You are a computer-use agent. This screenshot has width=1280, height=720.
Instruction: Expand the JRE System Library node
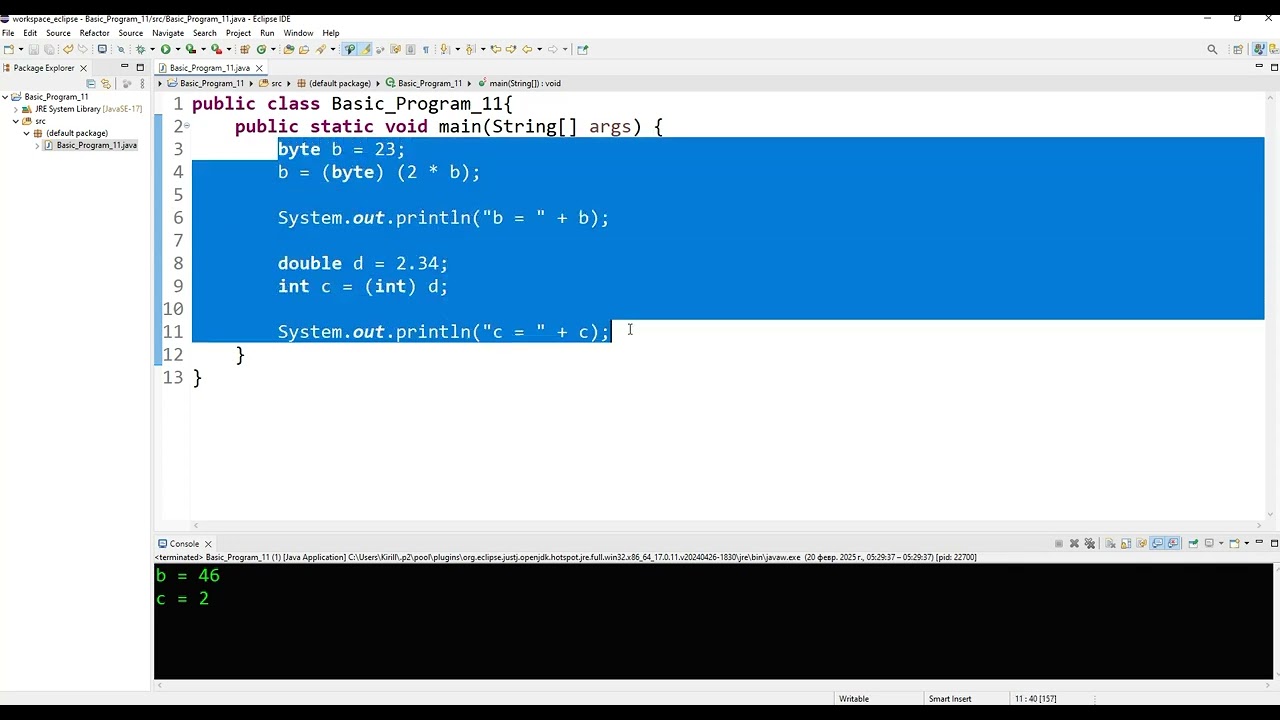(15, 109)
